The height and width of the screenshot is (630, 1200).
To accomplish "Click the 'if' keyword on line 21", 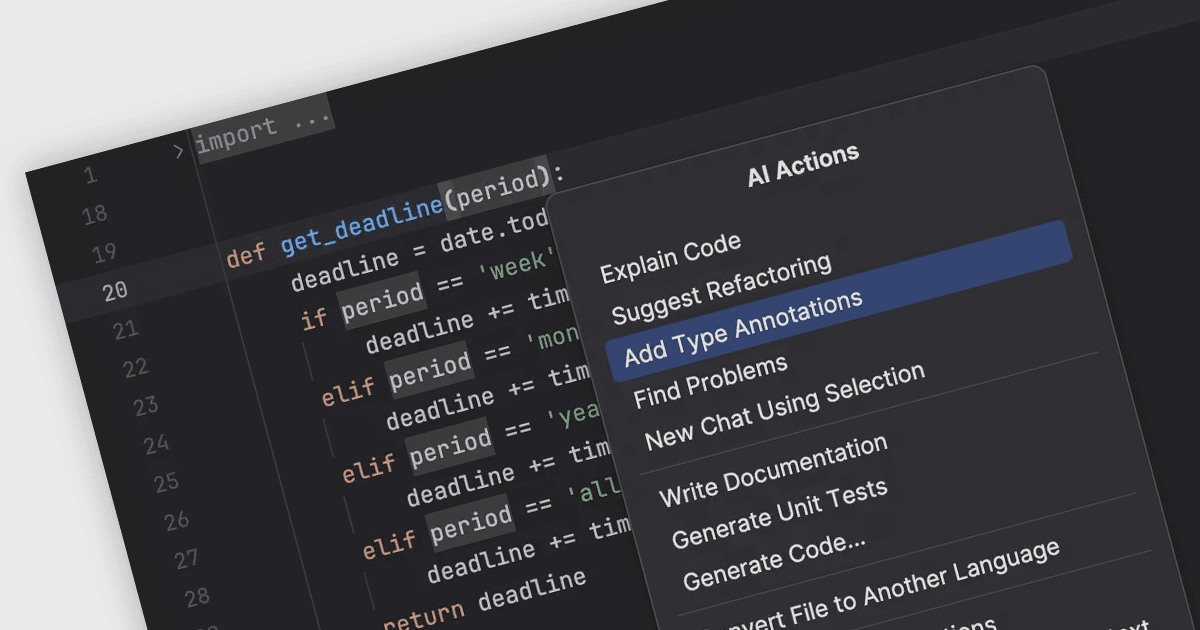I will 314,319.
